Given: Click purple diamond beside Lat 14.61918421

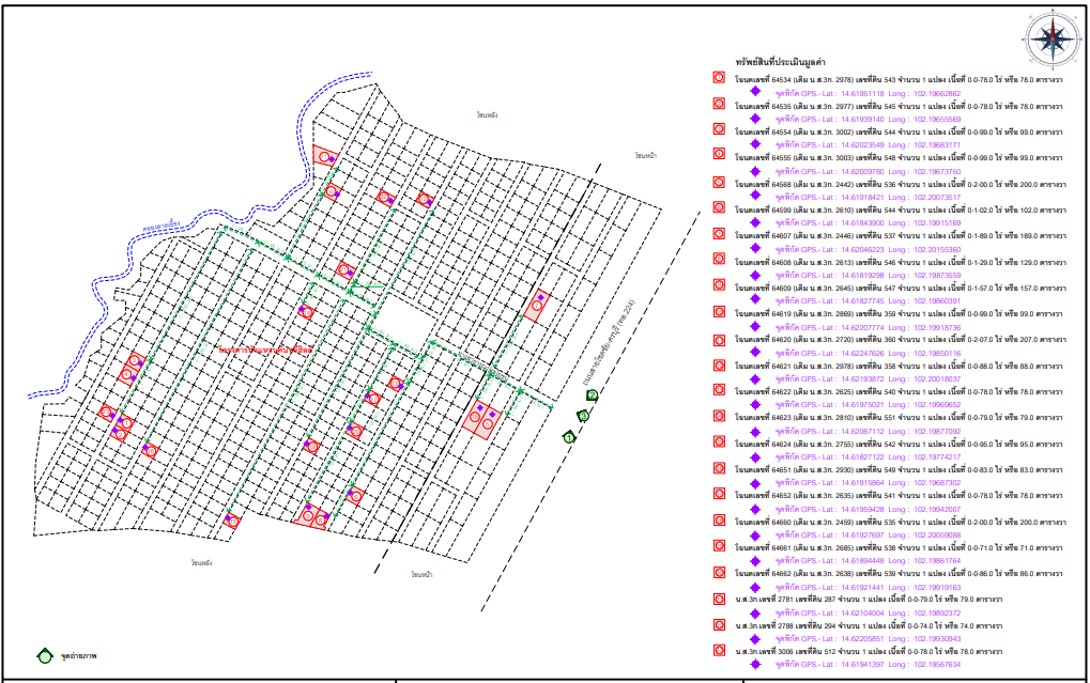Looking at the screenshot, I should tap(756, 195).
